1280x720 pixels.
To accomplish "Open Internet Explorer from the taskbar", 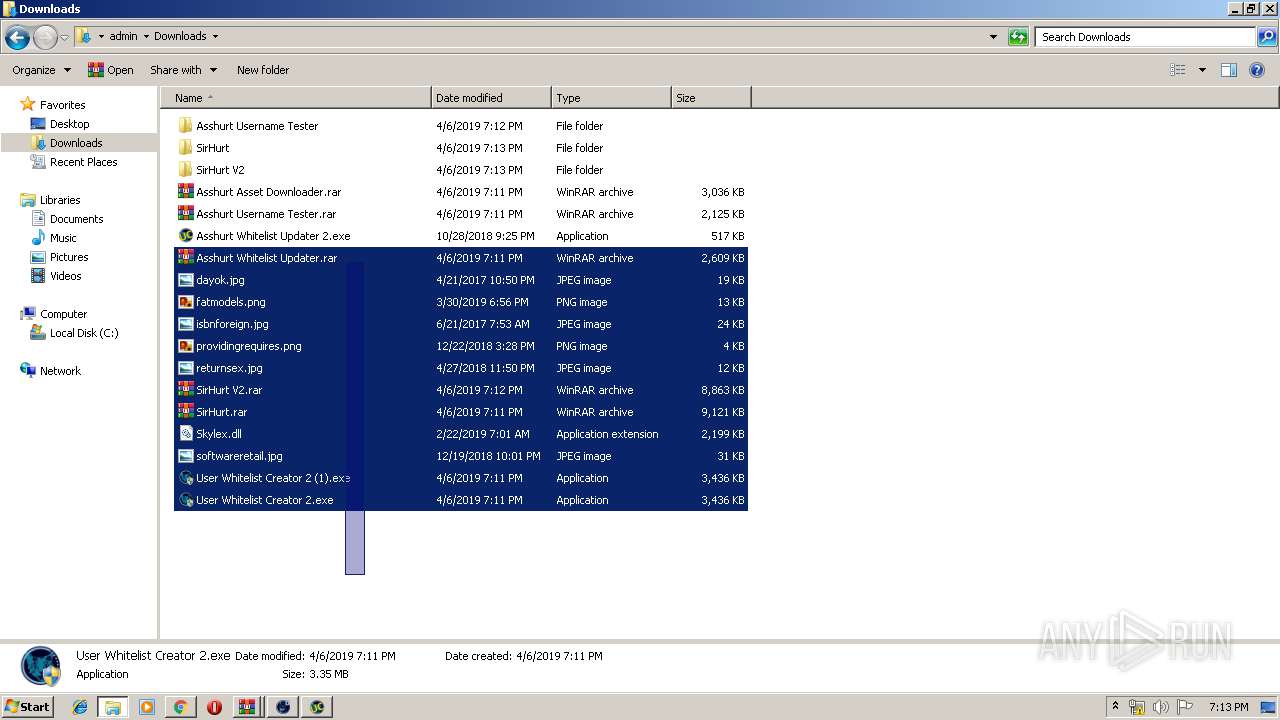I will tap(80, 707).
